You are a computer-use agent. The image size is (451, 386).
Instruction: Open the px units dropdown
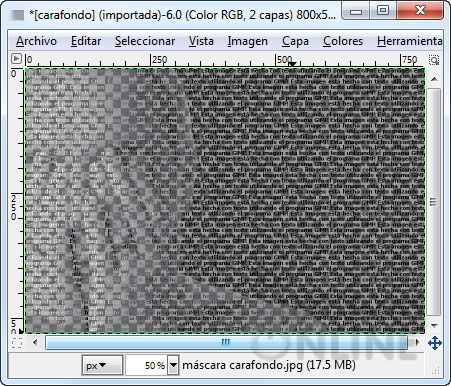102,365
